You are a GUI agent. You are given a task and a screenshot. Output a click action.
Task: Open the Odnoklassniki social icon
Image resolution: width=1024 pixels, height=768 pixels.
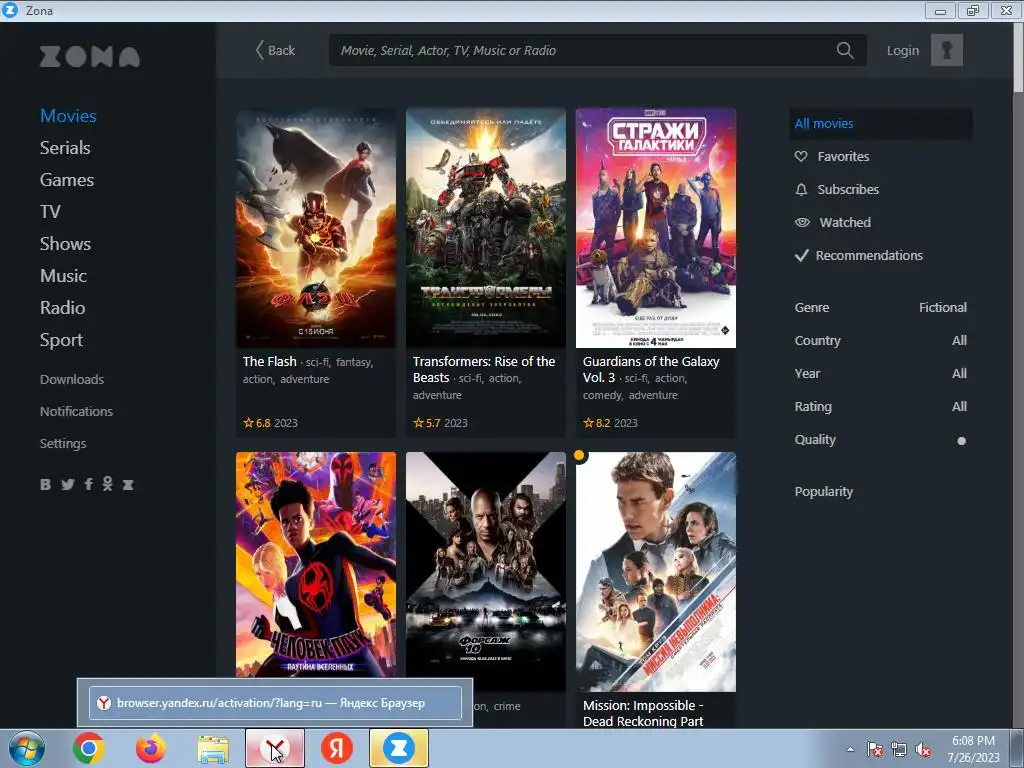108,484
